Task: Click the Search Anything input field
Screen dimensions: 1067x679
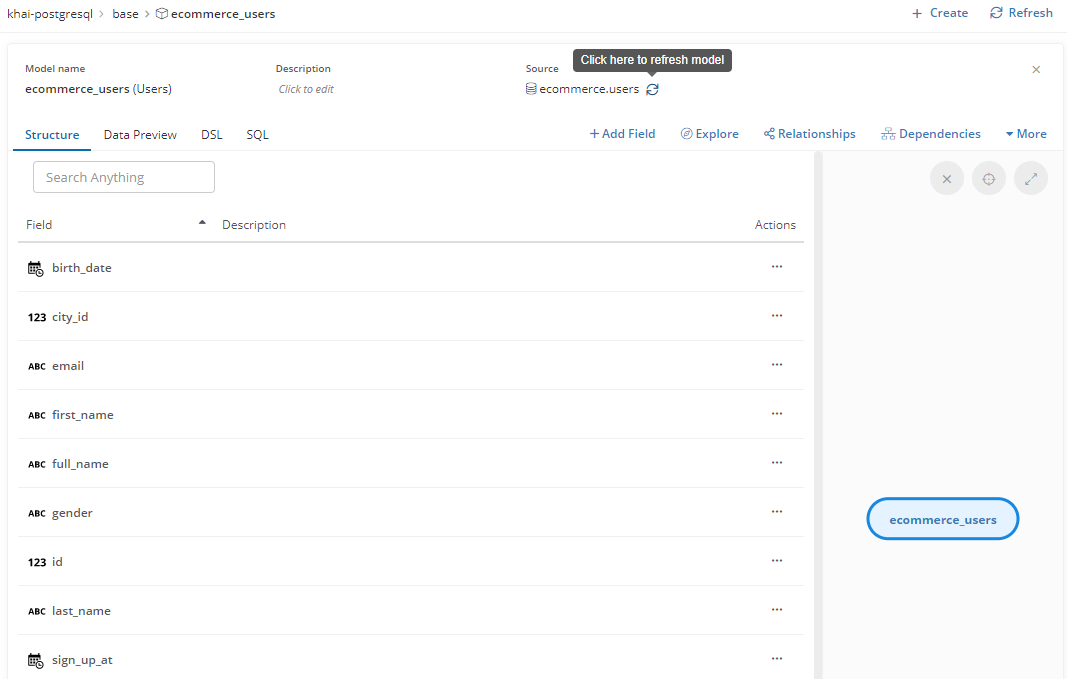Action: coord(124,177)
